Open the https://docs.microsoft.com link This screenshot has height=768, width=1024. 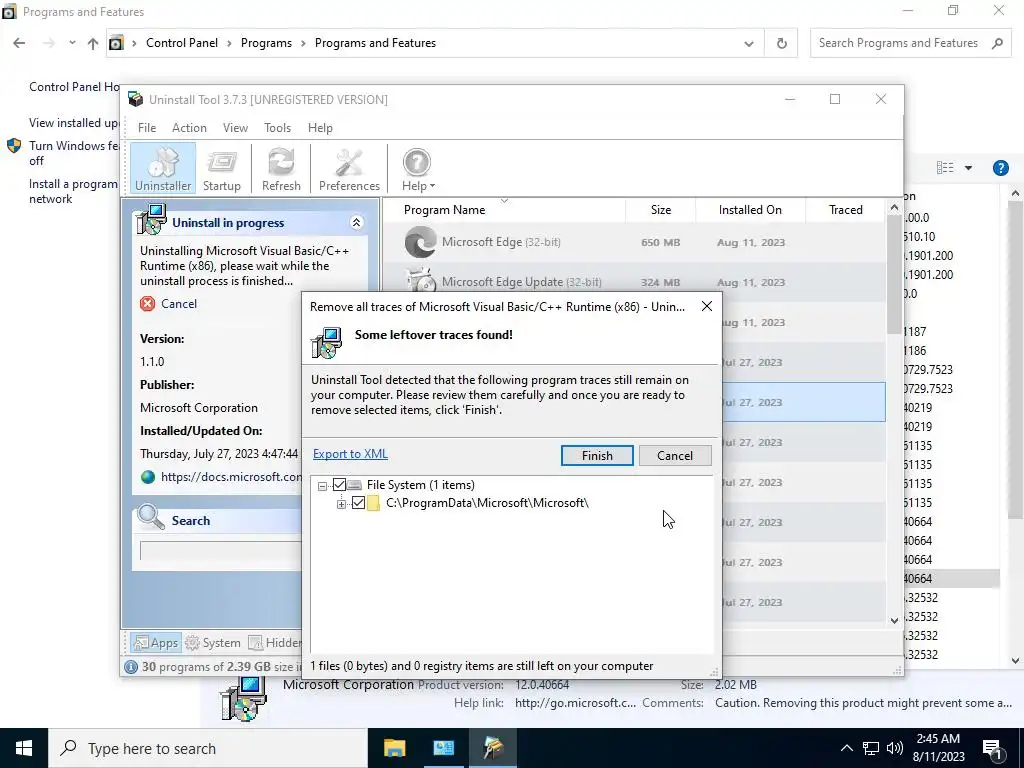[x=231, y=477]
